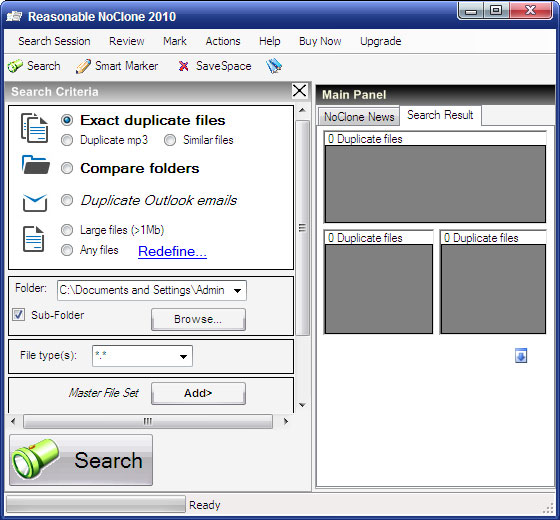Select Large files (>1Mb) option
560x520 pixels.
67,230
